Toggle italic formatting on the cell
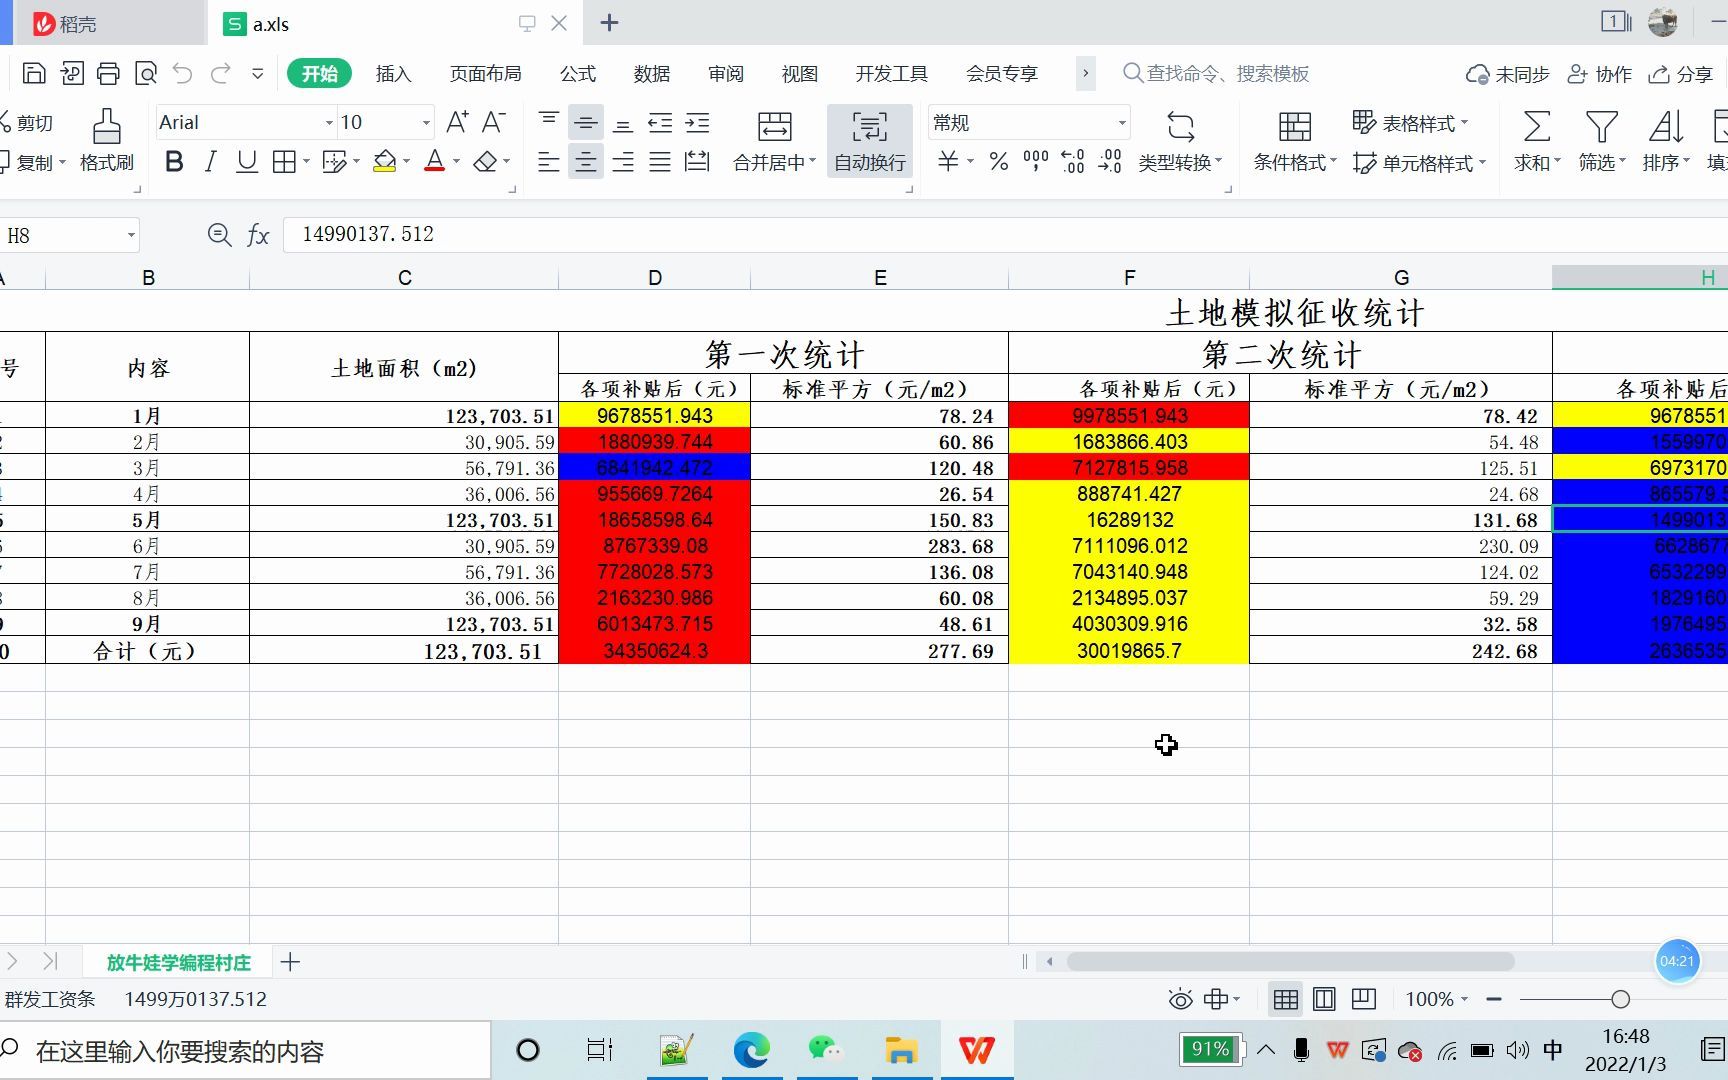Image resolution: width=1728 pixels, height=1080 pixels. pyautogui.click(x=210, y=161)
